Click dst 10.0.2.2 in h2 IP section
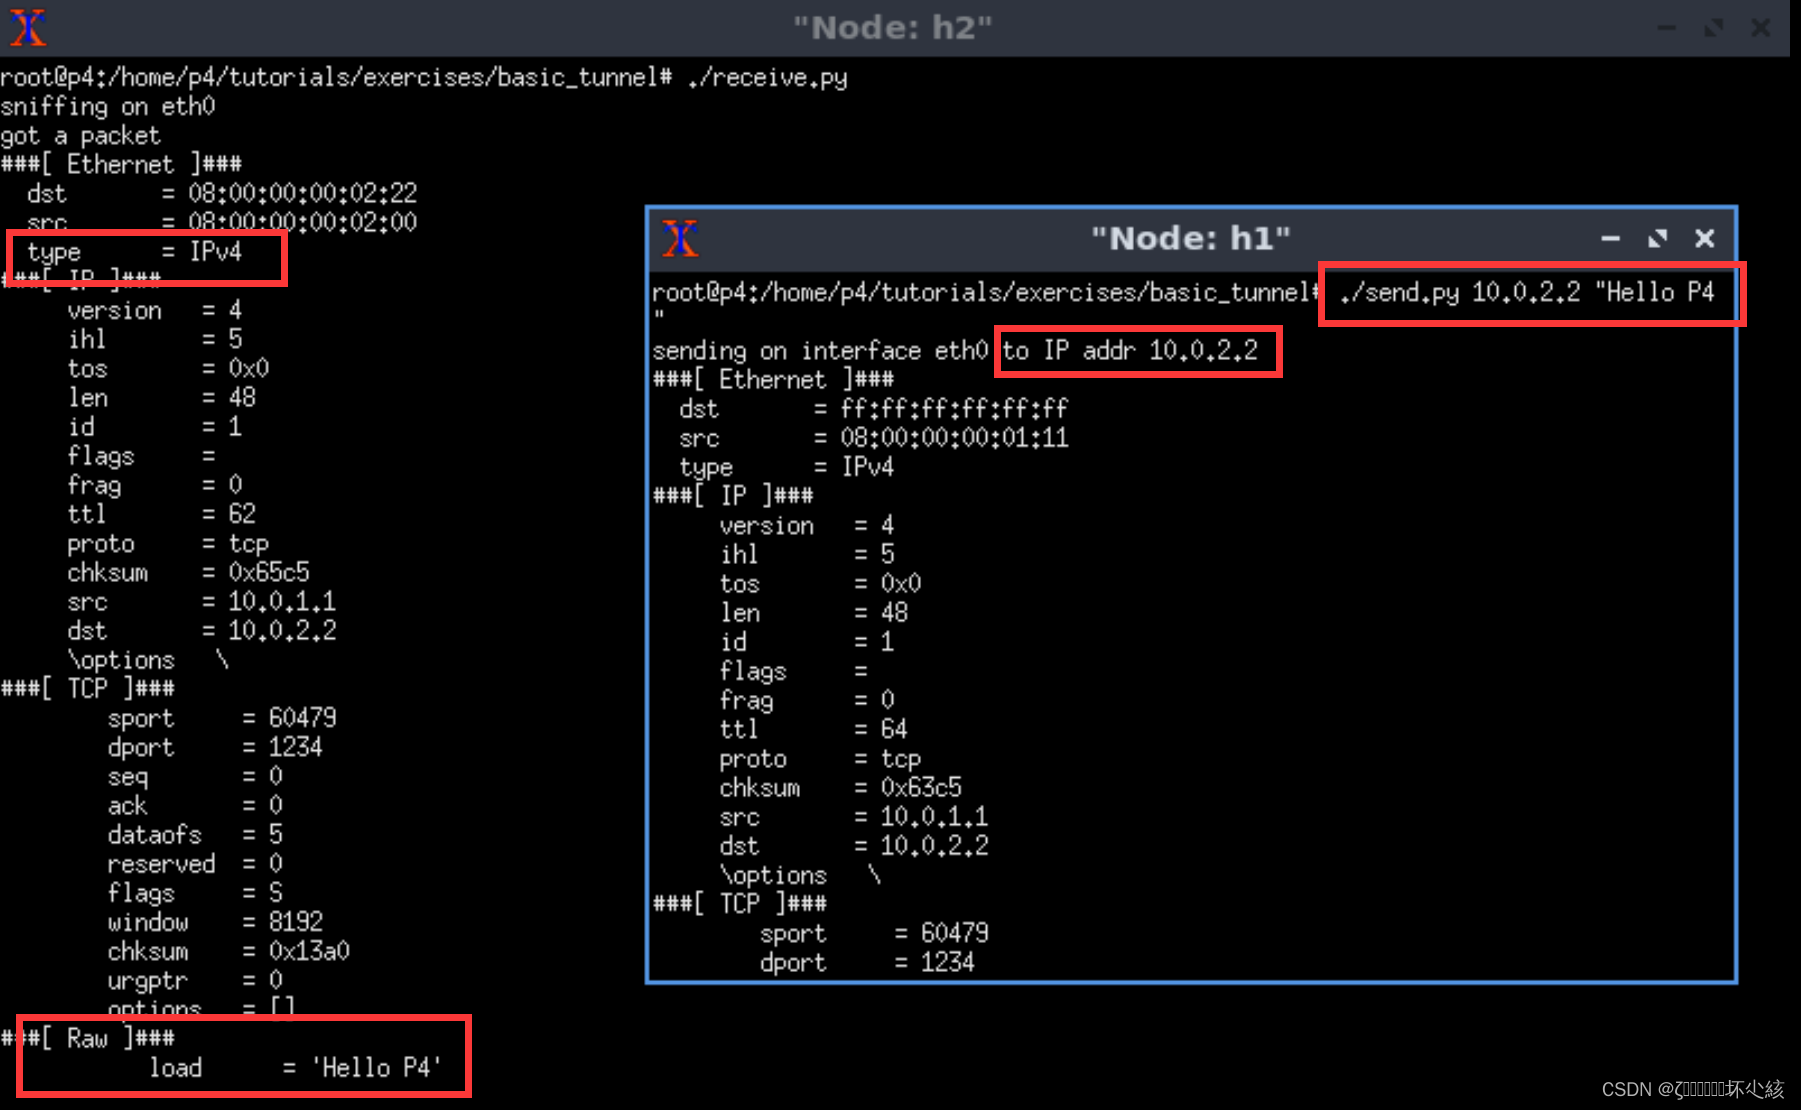This screenshot has width=1801, height=1110. pyautogui.click(x=282, y=631)
